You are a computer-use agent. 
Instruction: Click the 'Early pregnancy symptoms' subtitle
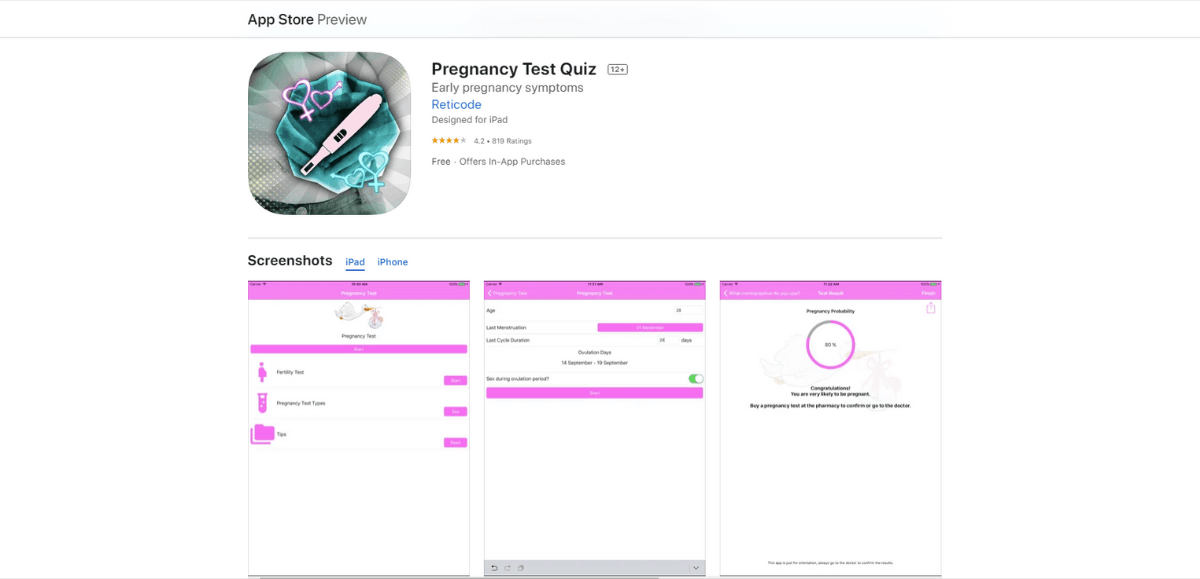507,88
